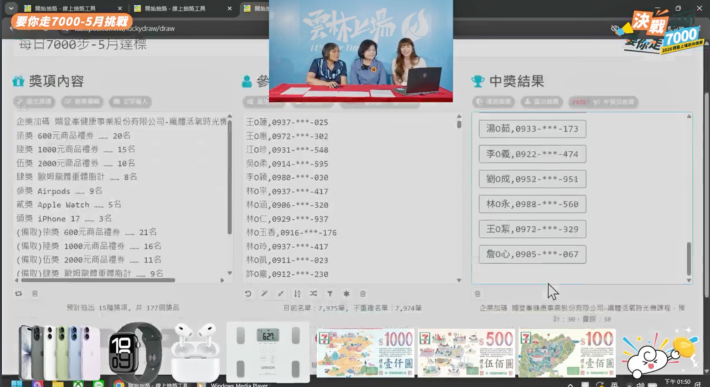Image resolution: width=710 pixels, height=387 pixels.
Task: Open the browser tab list dropdown arrow
Action: pyautogui.click(x=10, y=8)
